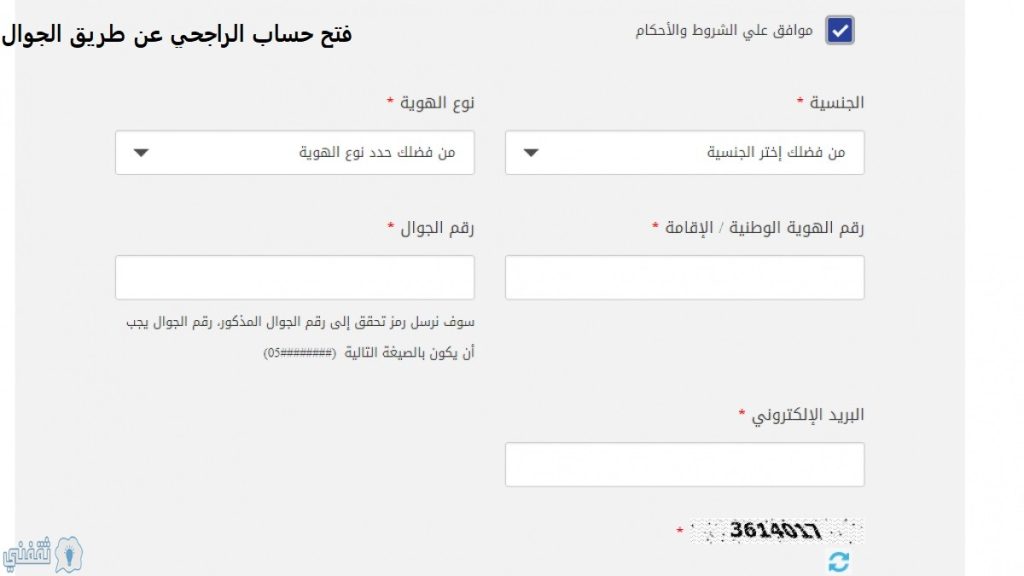
Task: Open the nationality (الجنسية) dropdown
Action: (x=684, y=153)
